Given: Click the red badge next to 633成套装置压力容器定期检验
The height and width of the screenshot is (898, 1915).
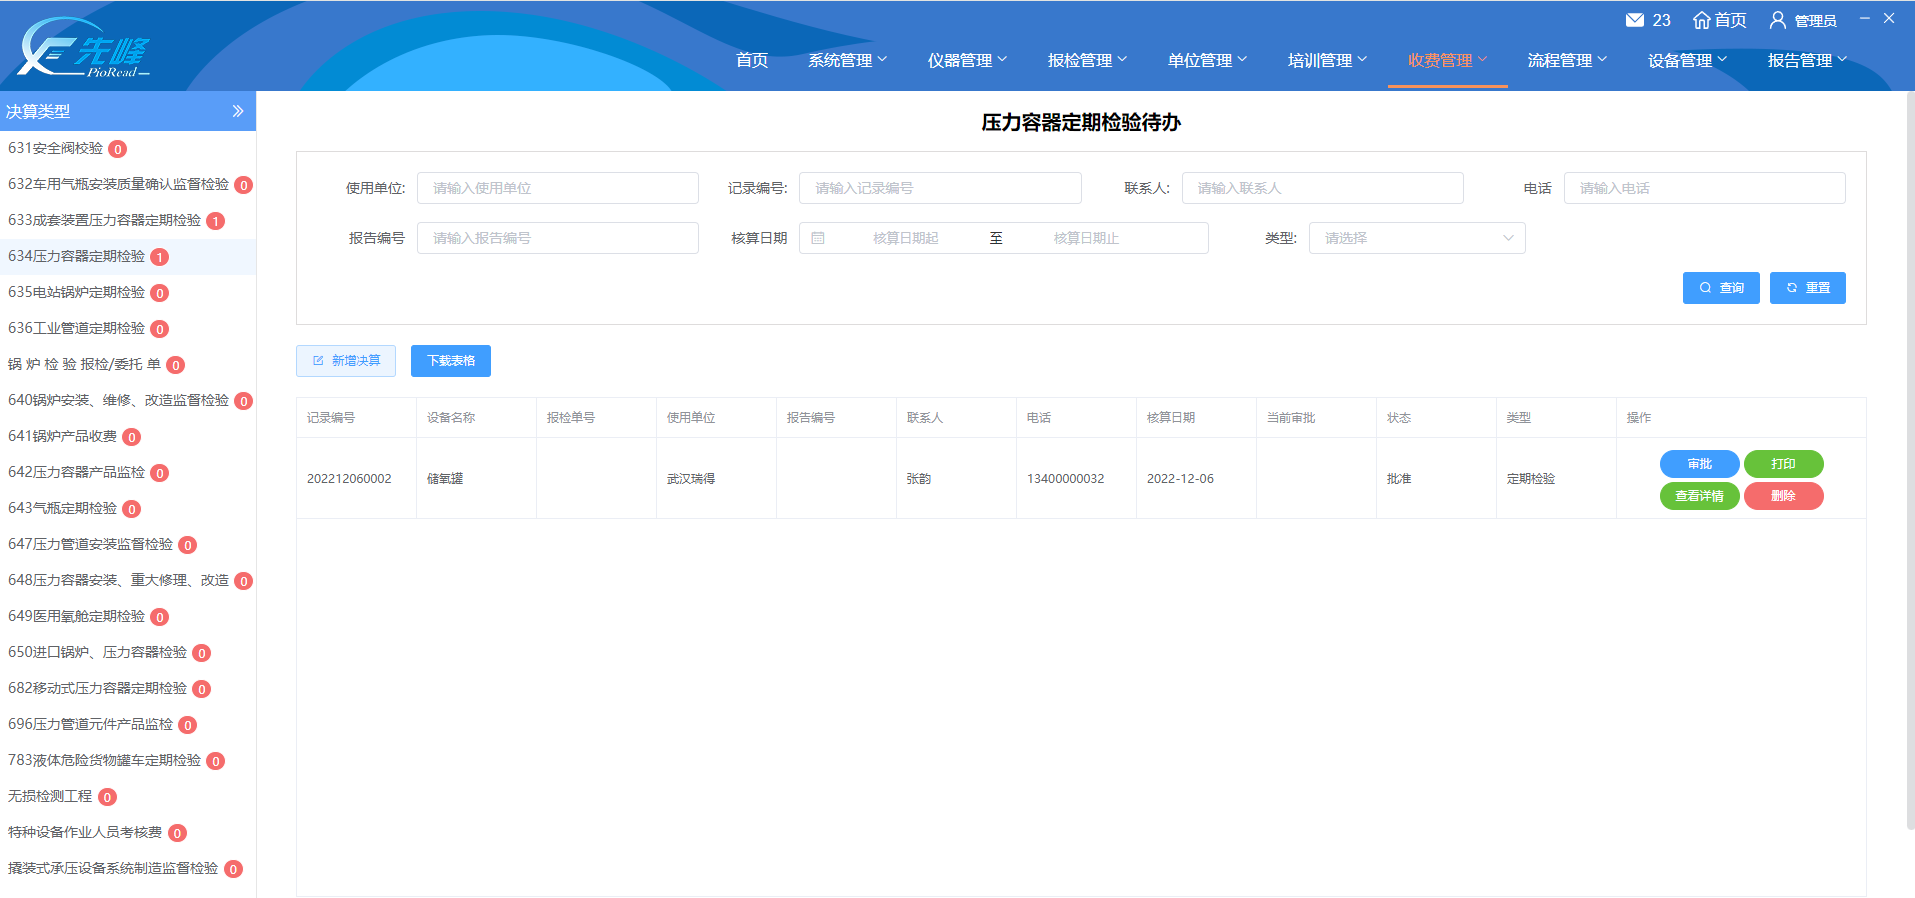Looking at the screenshot, I should click(x=215, y=221).
